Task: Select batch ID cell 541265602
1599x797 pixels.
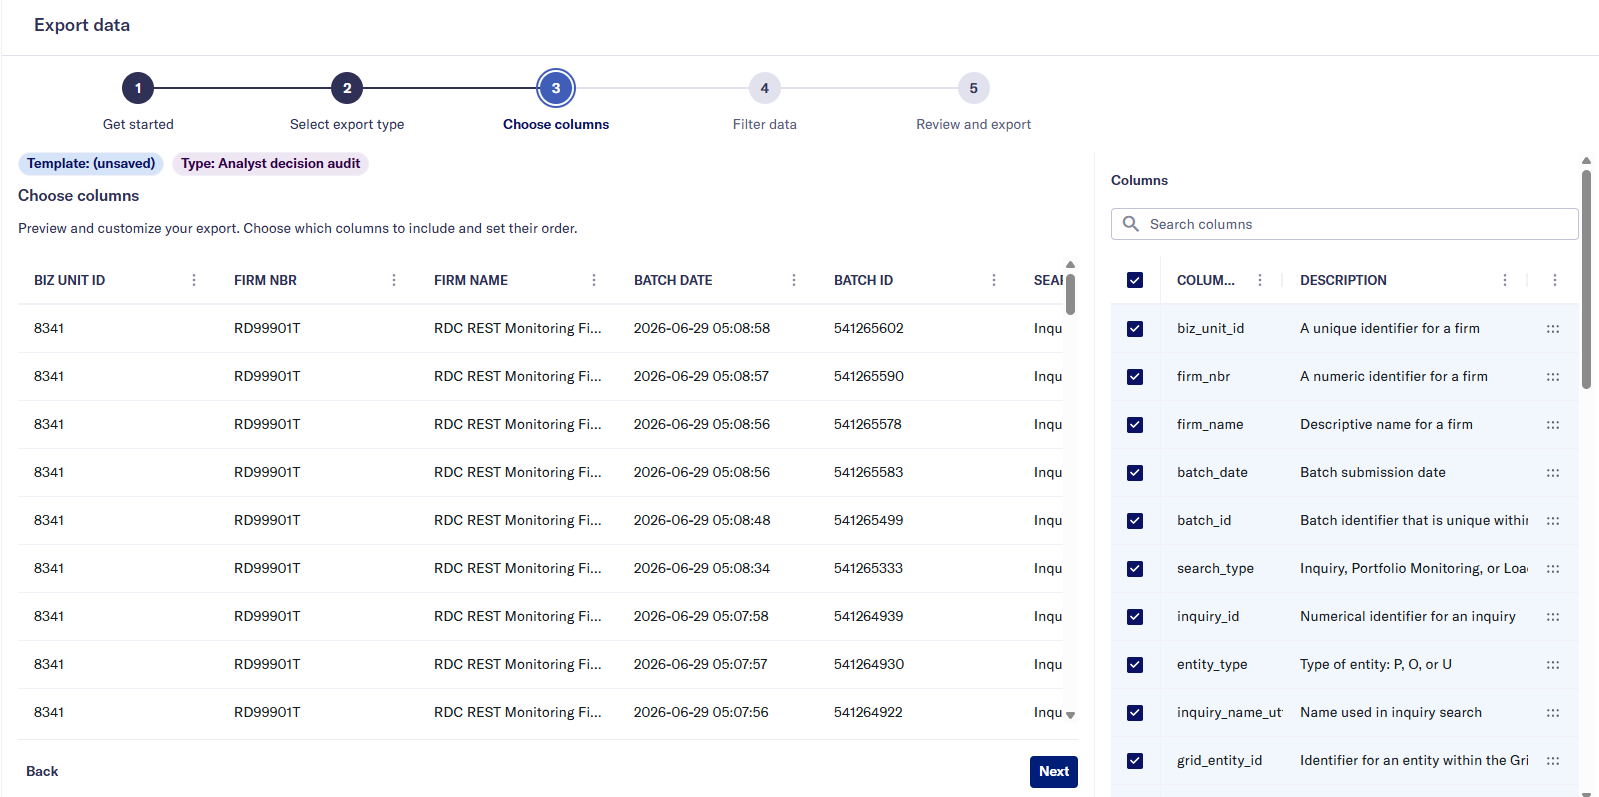Action: coord(869,328)
